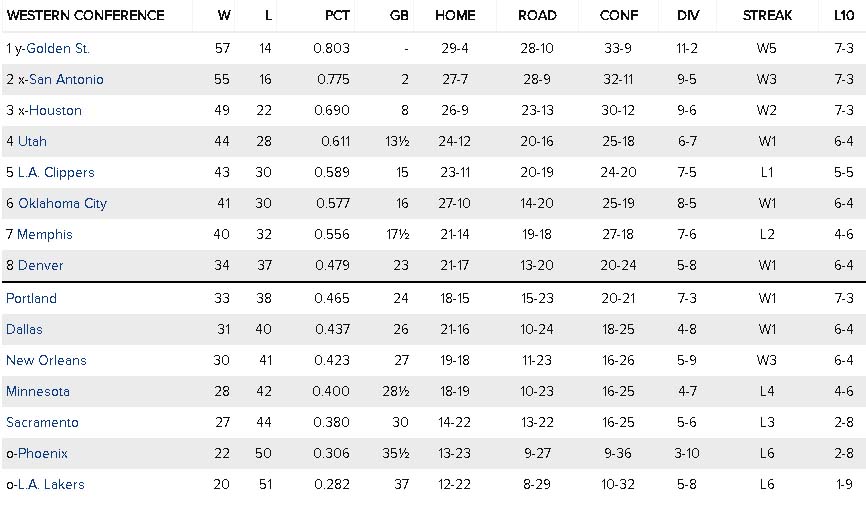Screen dimensions: 866x507
Task: Click the Oklahoma City team link
Action: tap(62, 203)
